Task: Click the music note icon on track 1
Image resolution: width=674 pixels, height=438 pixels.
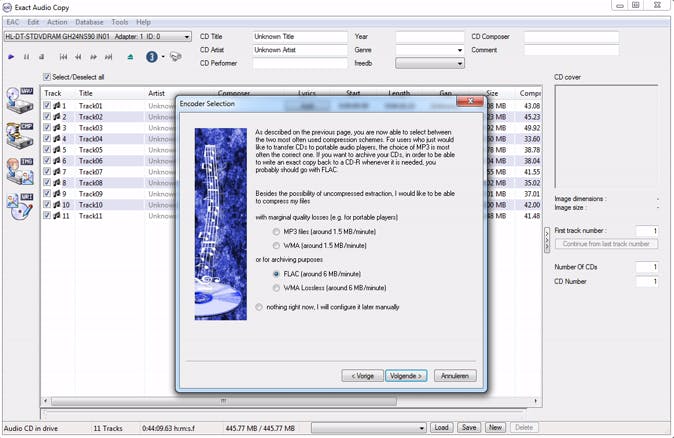Action: [57, 106]
